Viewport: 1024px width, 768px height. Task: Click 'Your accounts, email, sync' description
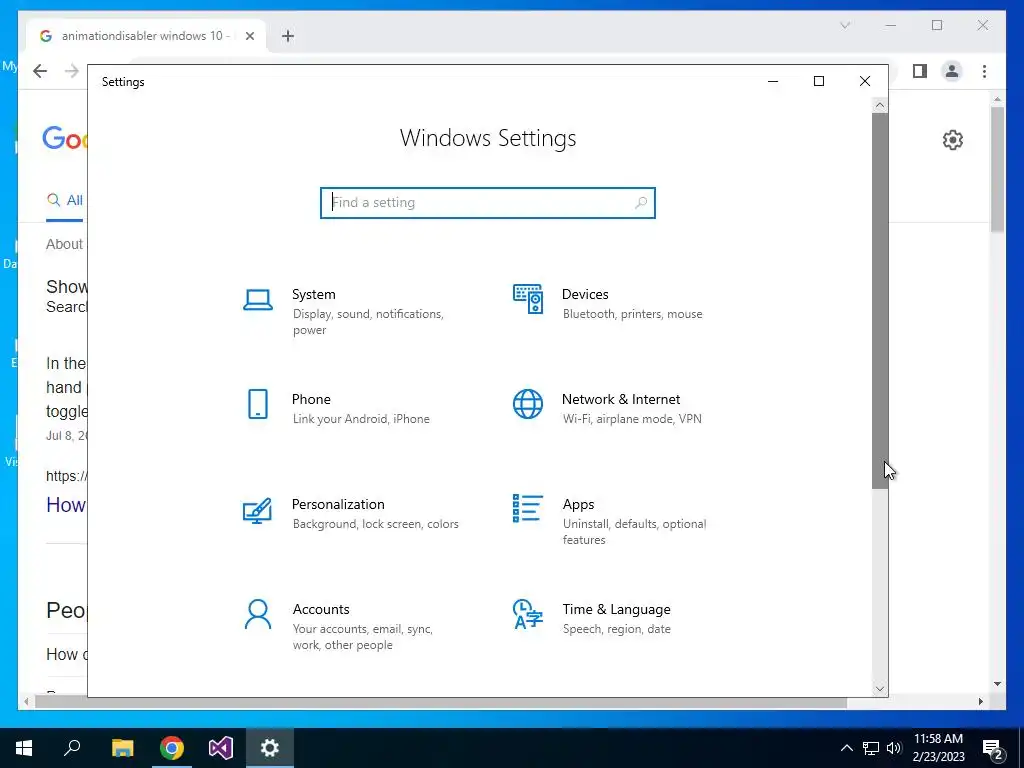point(362,637)
